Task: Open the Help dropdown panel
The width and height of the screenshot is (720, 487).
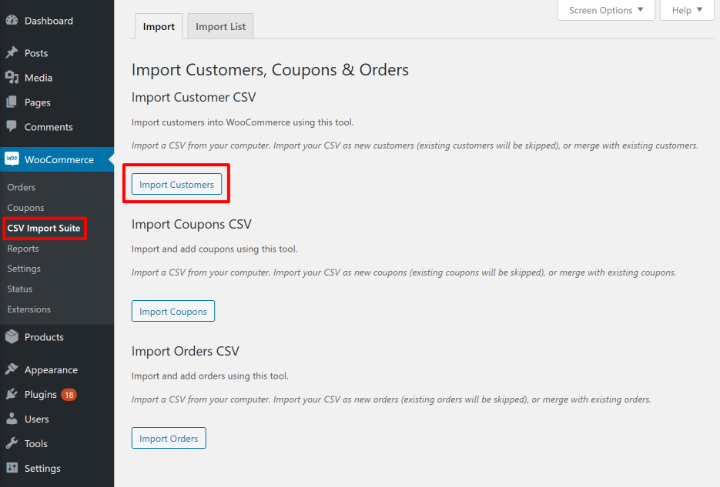Action: click(x=687, y=10)
